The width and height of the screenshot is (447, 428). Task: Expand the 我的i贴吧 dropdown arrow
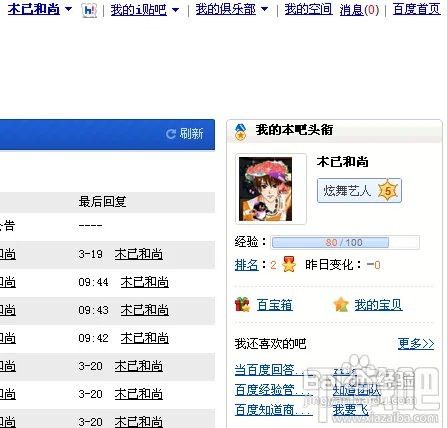175,10
